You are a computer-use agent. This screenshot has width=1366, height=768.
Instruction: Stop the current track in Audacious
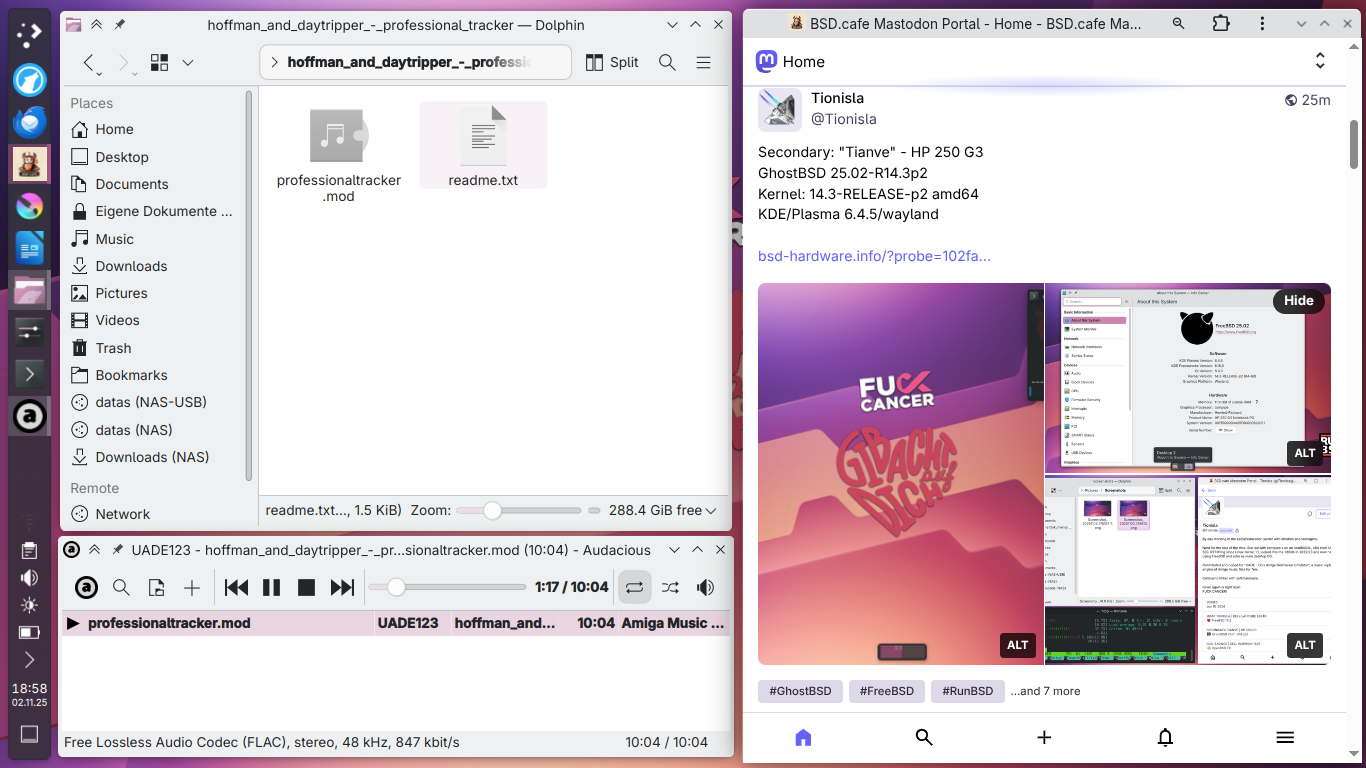(307, 588)
